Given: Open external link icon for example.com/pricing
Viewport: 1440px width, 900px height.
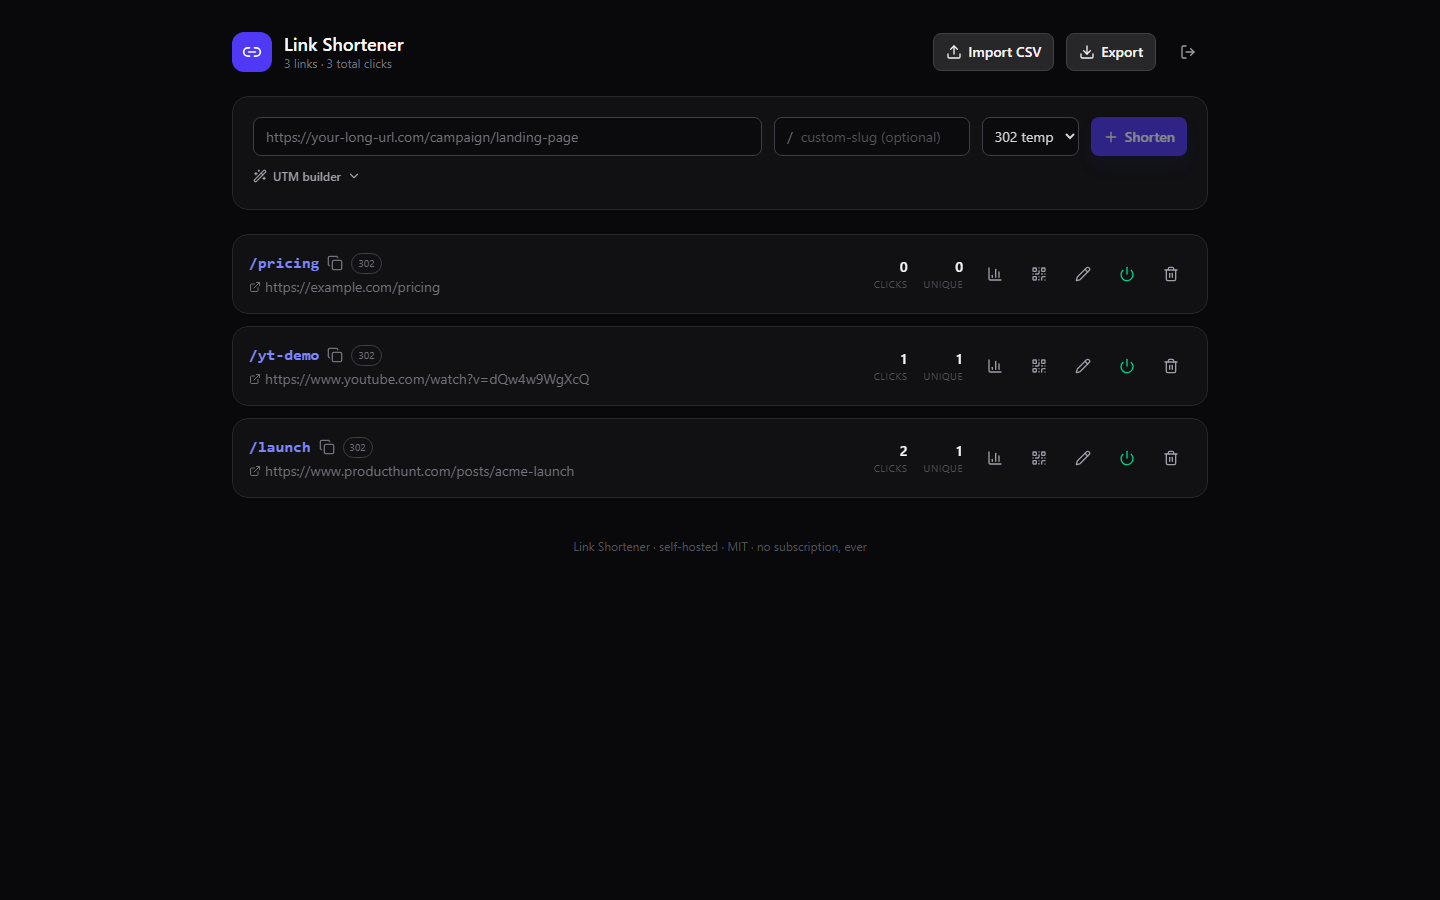Looking at the screenshot, I should click(255, 287).
